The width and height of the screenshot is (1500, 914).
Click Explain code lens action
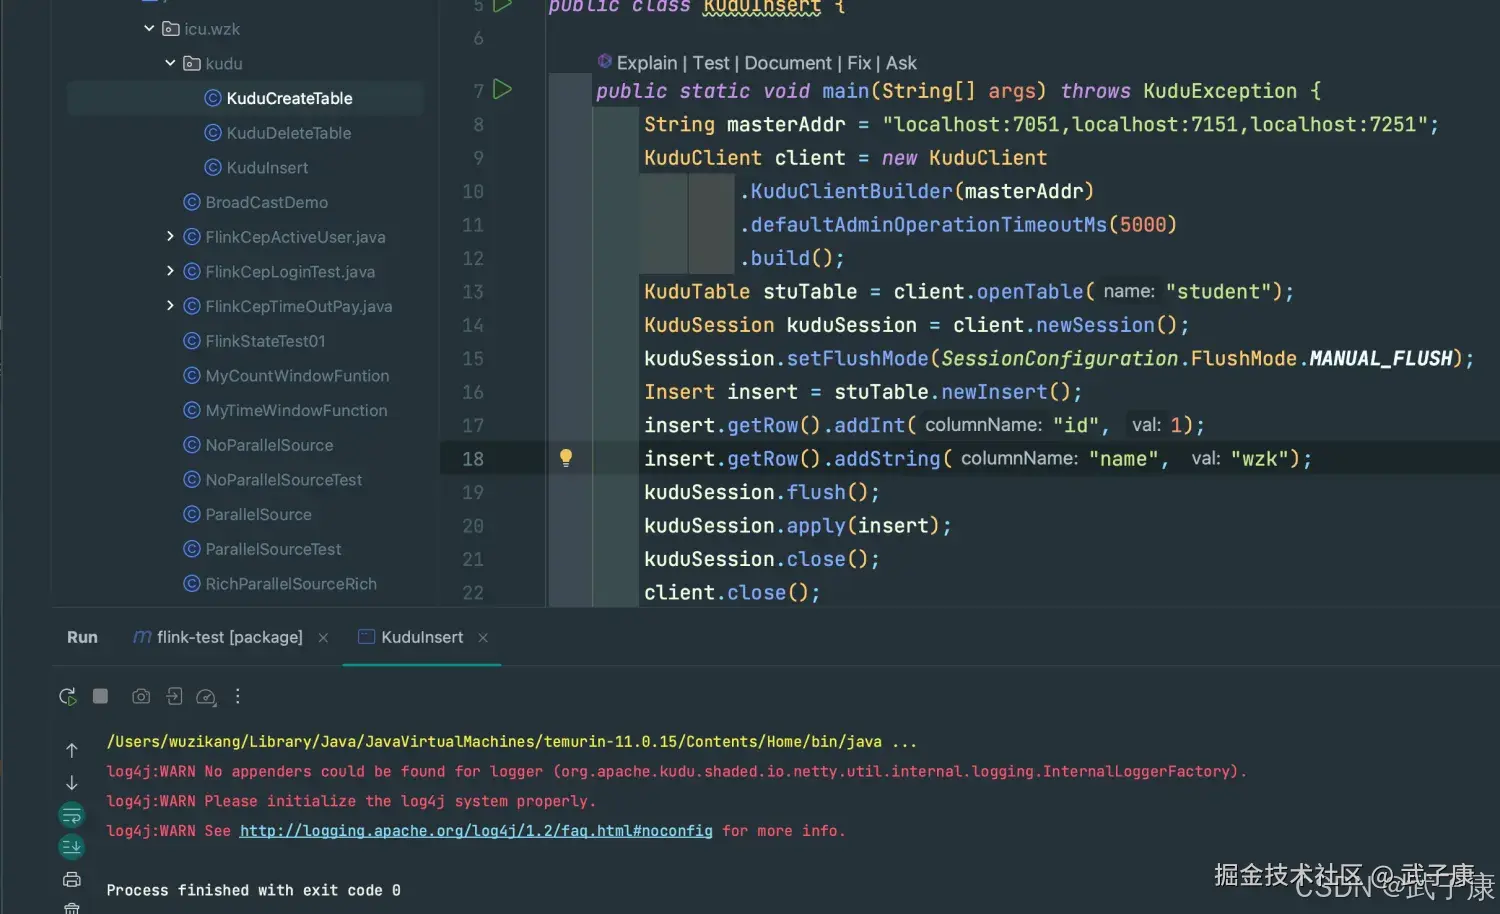[647, 63]
